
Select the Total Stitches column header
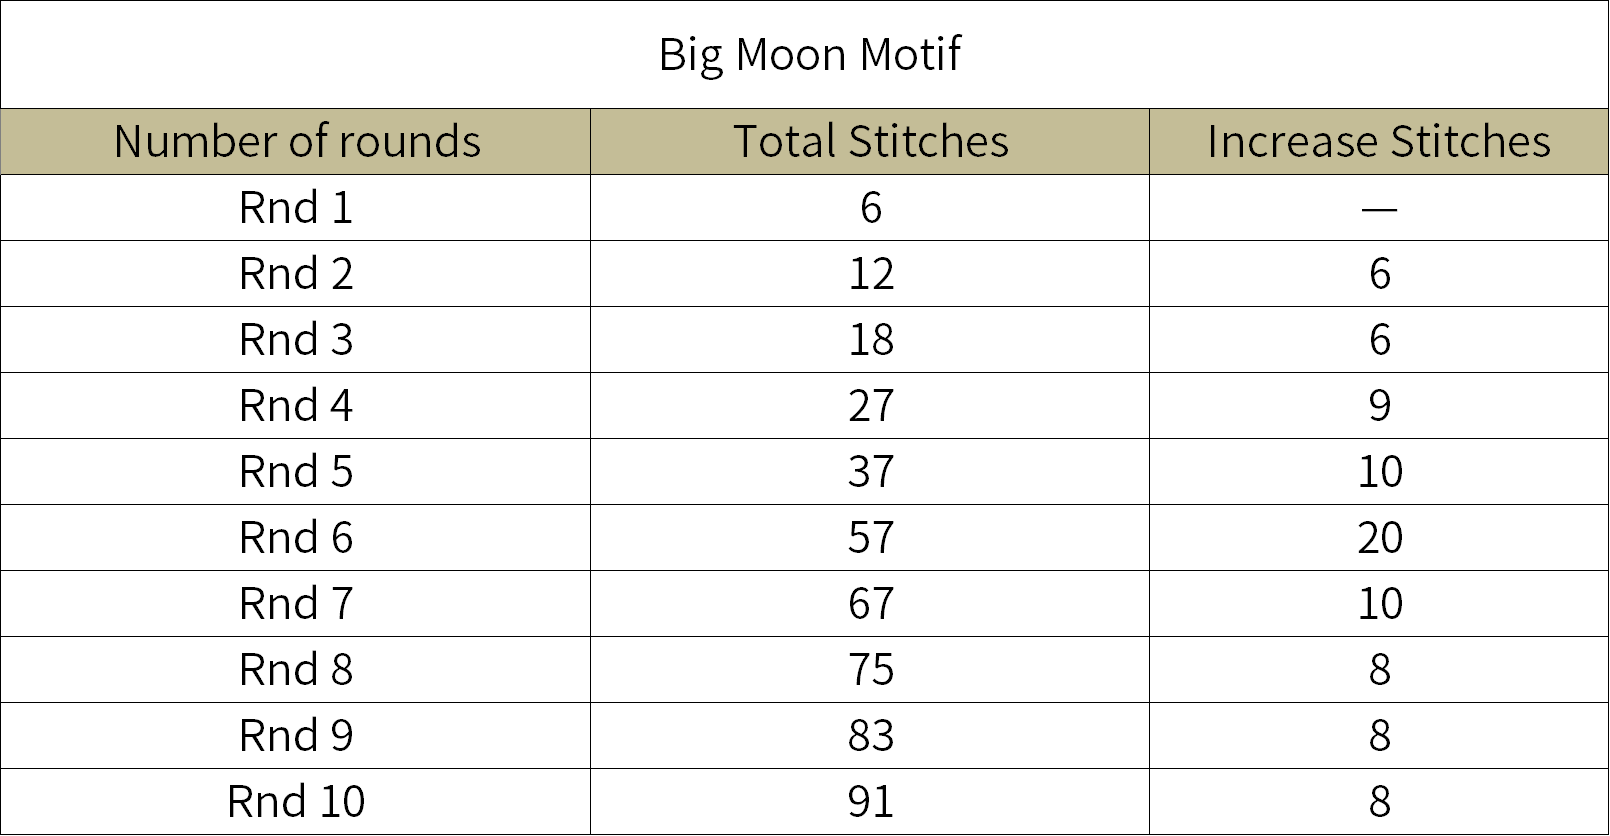(x=870, y=141)
